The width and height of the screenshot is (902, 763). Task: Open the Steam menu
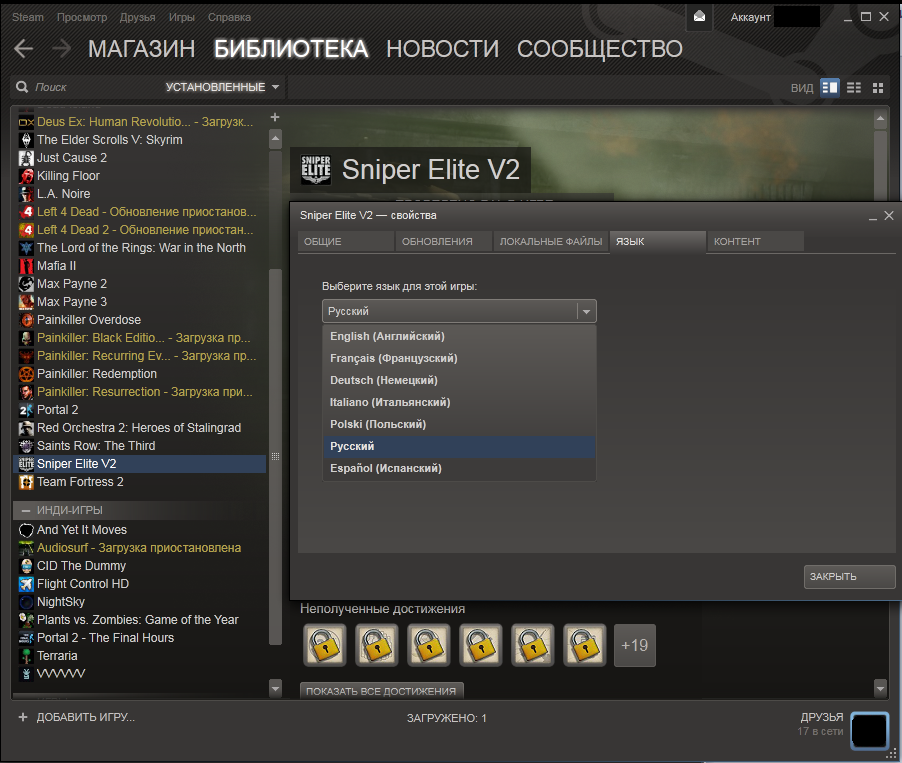[28, 17]
